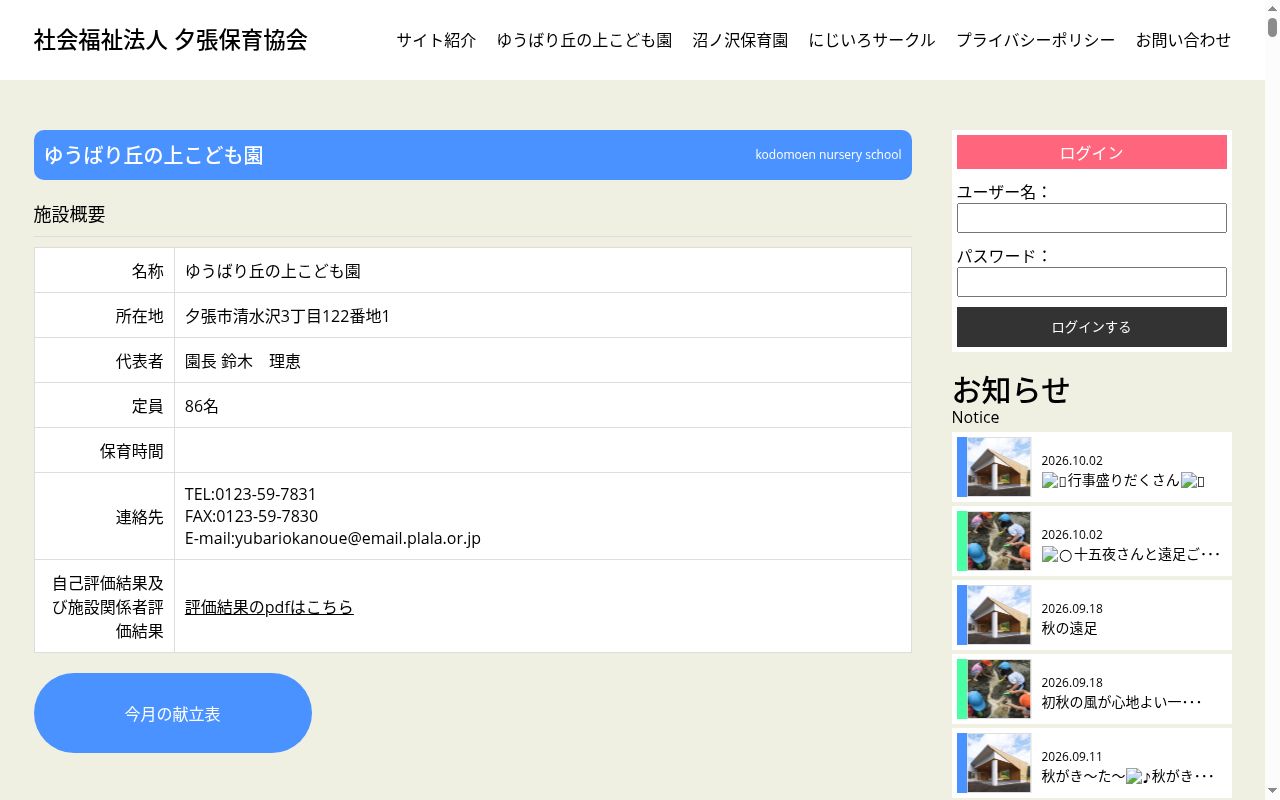Open the thumbnail beside 十五夜さんと遠足ご
Viewport: 1280px width, 800px height.
pos(999,541)
